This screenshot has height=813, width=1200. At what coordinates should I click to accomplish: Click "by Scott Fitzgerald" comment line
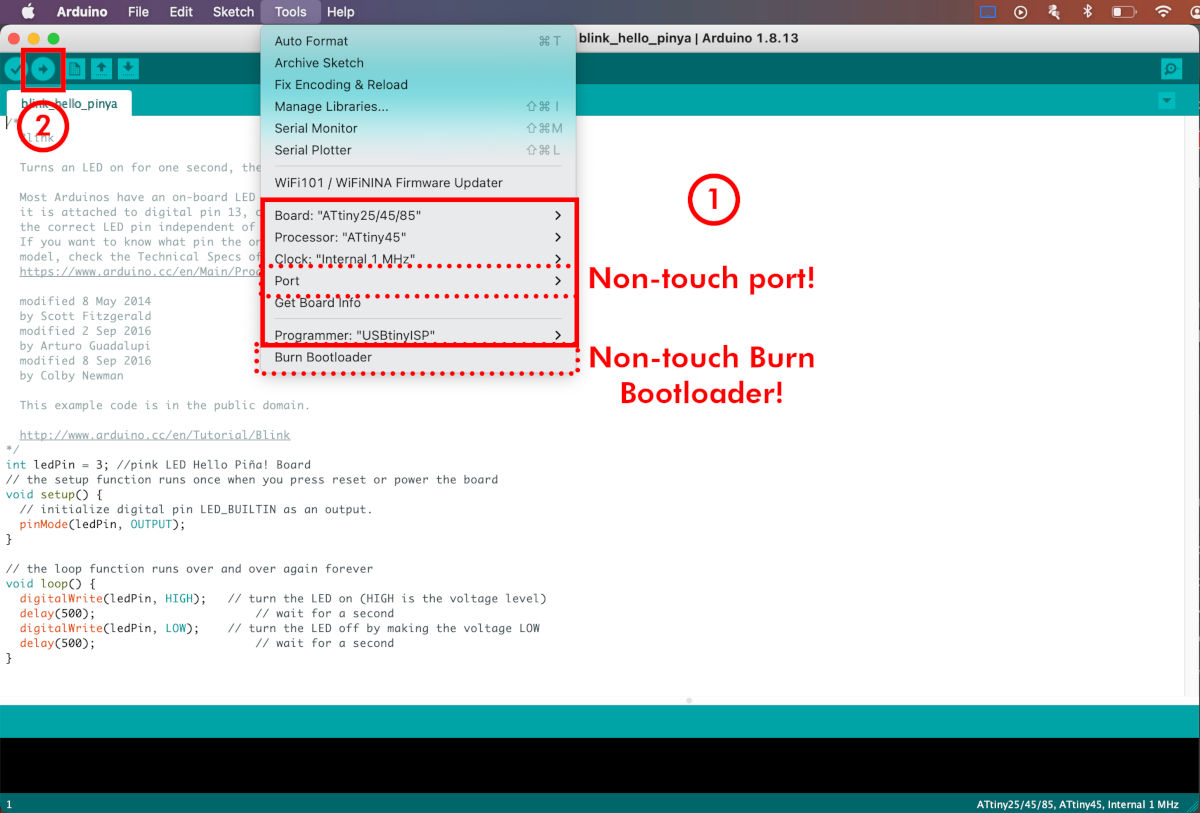click(86, 316)
